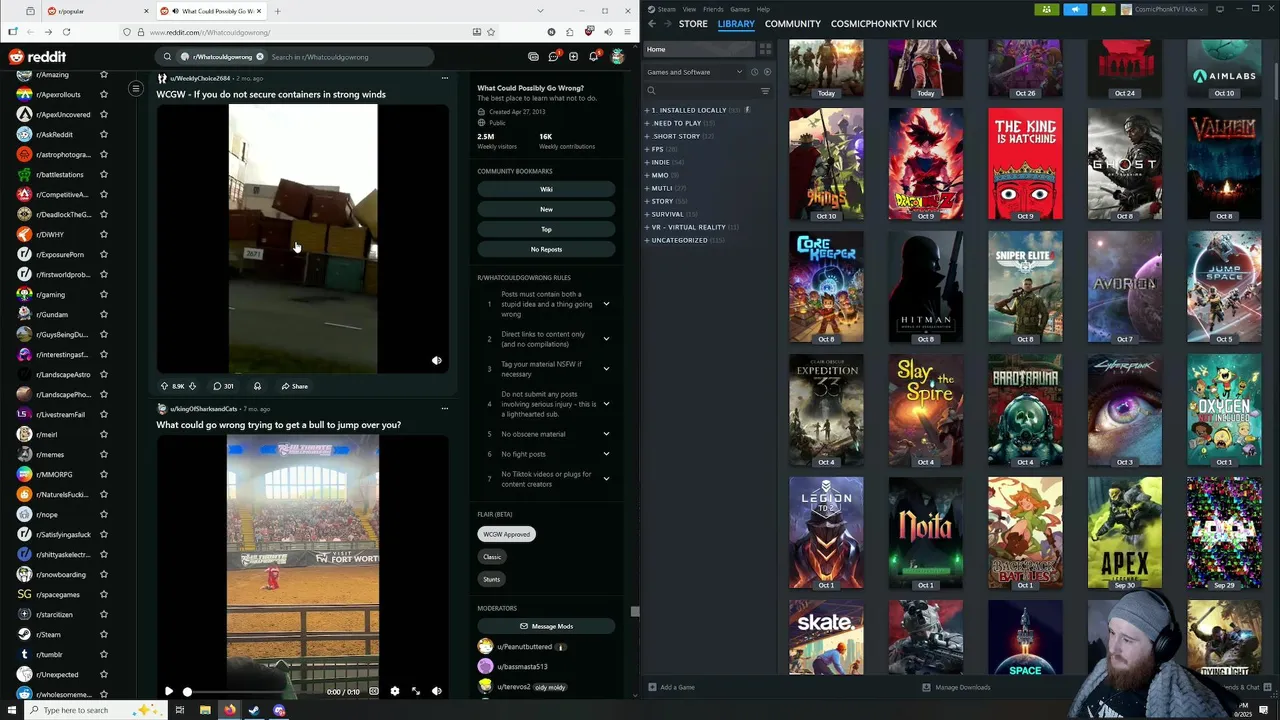Expand Steam FPS collection
This screenshot has height=720, width=1280.
point(647,149)
